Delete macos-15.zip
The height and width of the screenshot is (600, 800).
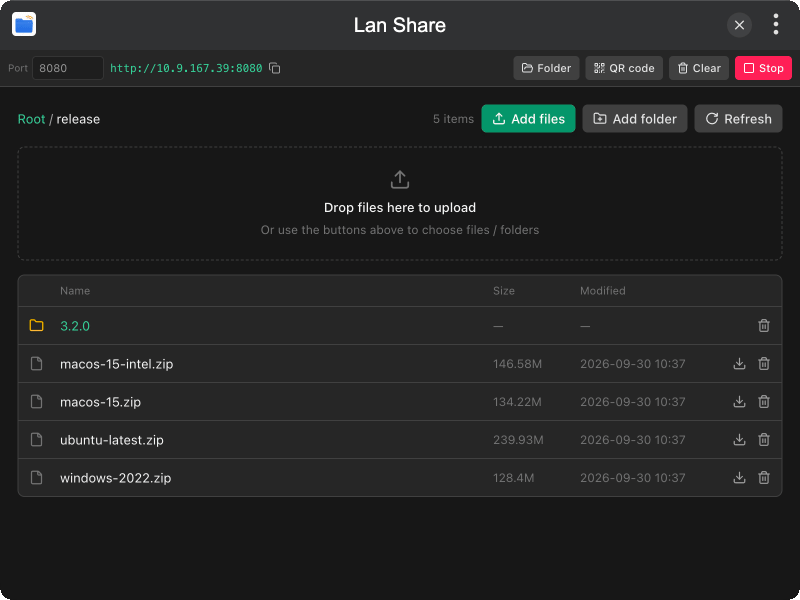point(764,402)
